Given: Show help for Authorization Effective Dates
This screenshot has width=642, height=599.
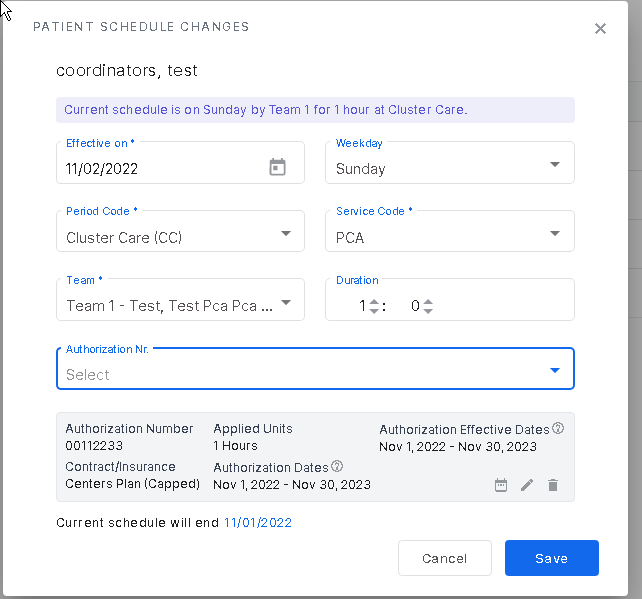Looking at the screenshot, I should point(558,428).
